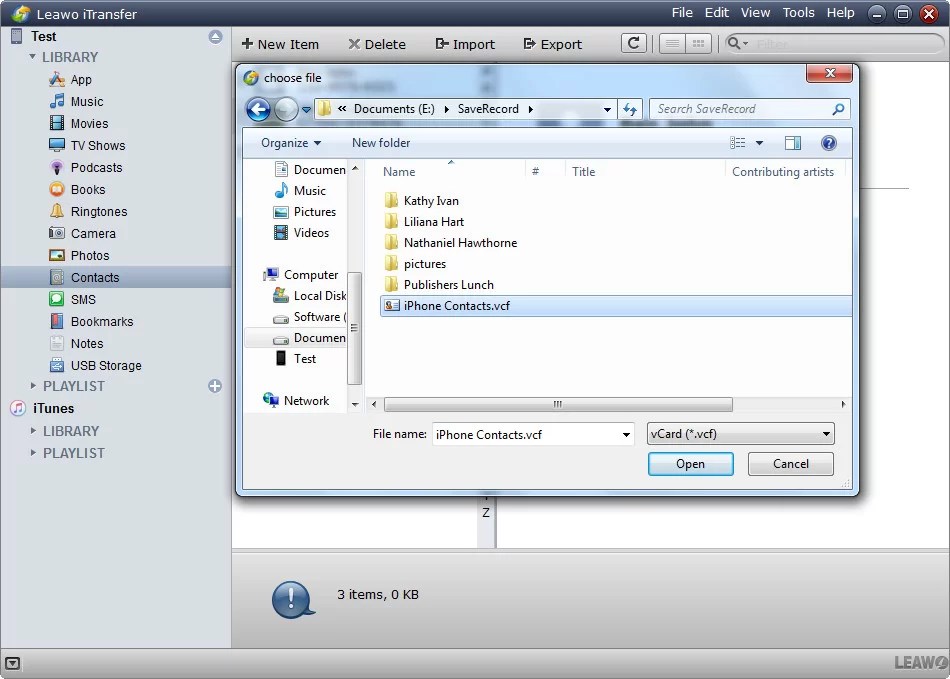This screenshot has height=679, width=950.
Task: Switch to grid view in the toolbar
Action: [x=697, y=43]
